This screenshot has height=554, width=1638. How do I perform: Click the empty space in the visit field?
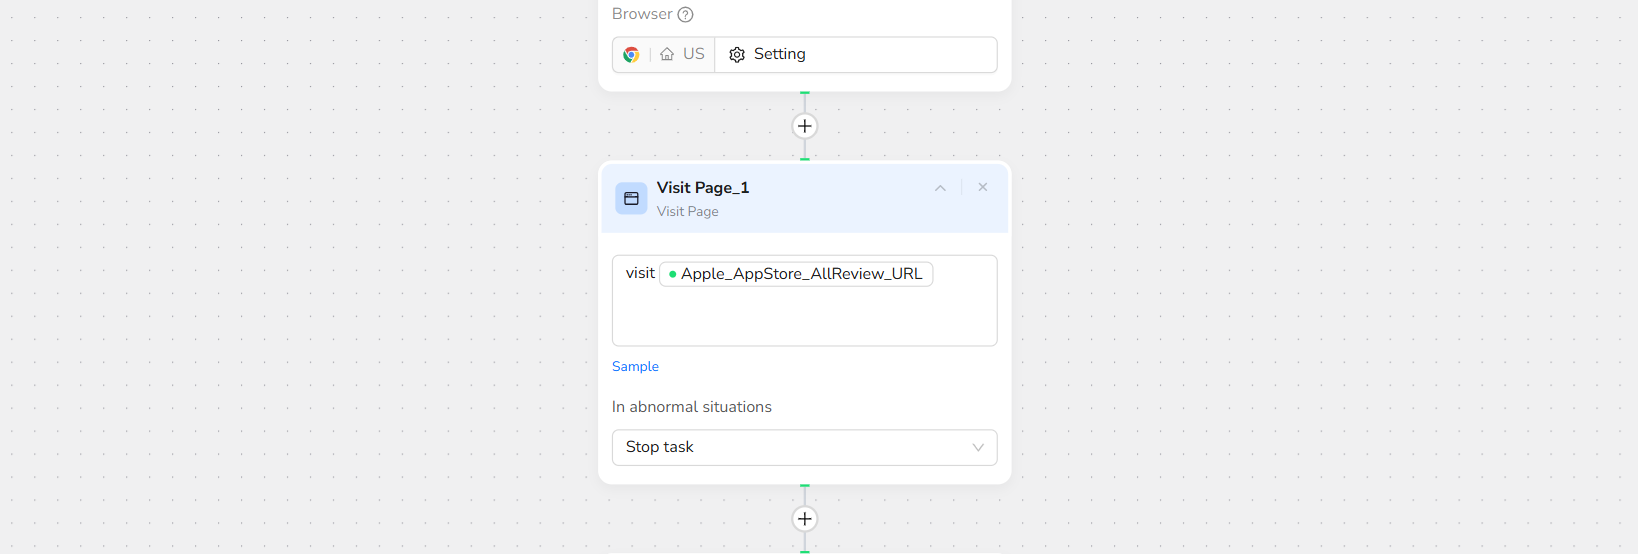point(804,320)
